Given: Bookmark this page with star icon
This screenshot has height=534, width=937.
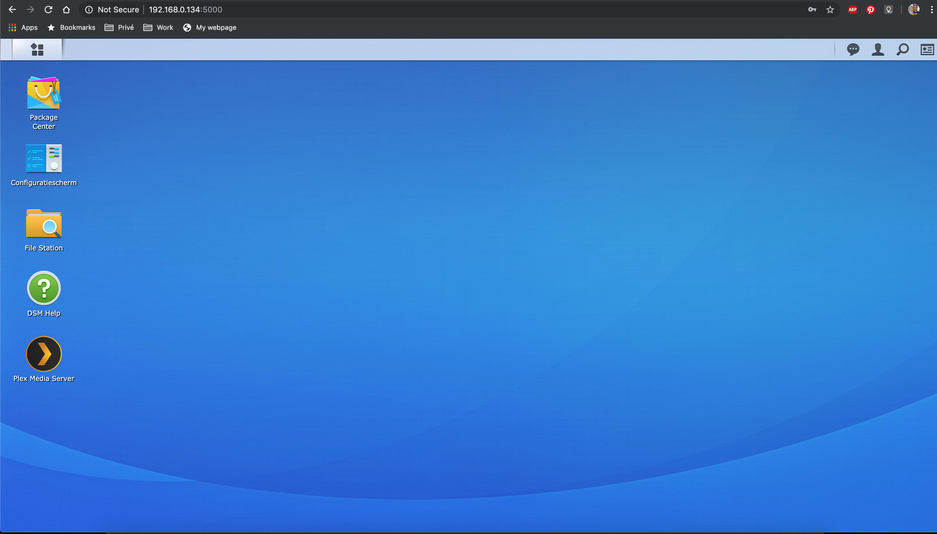Looking at the screenshot, I should (830, 10).
